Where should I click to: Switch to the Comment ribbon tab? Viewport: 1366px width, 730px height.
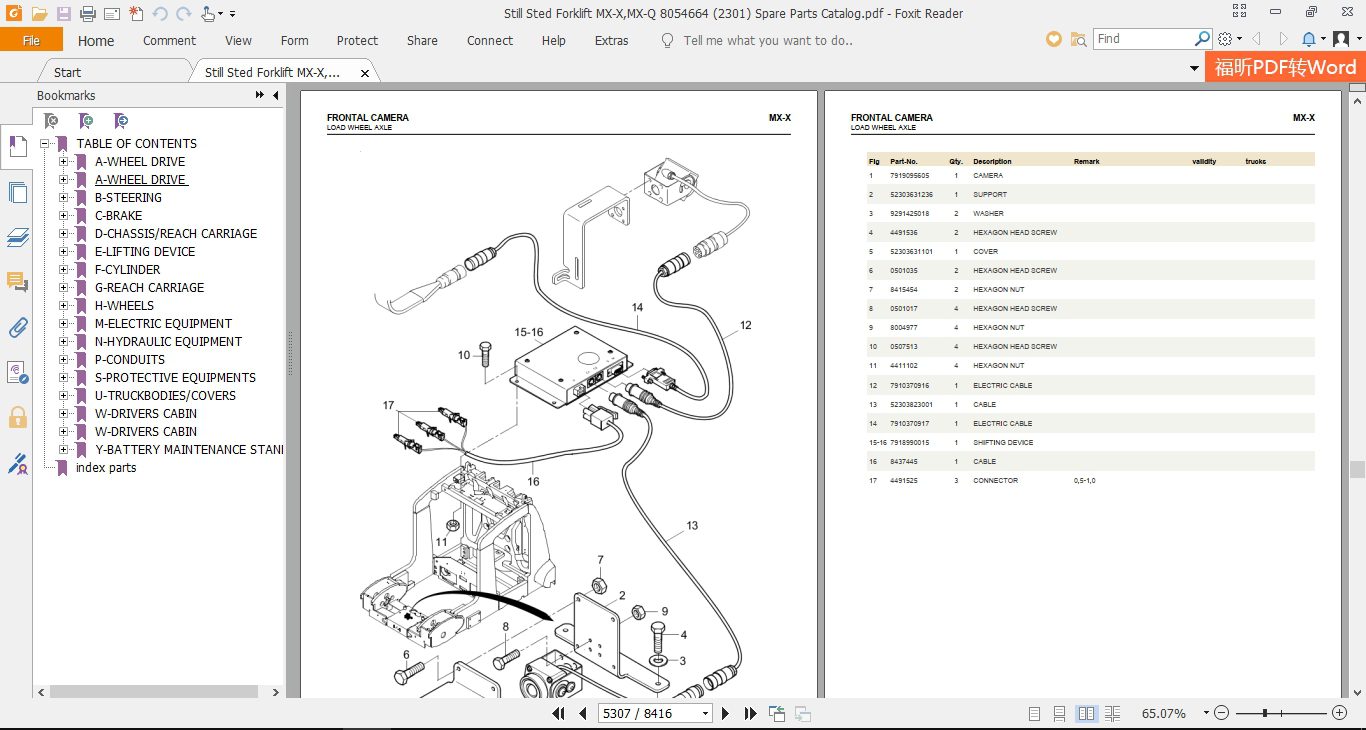coord(169,40)
